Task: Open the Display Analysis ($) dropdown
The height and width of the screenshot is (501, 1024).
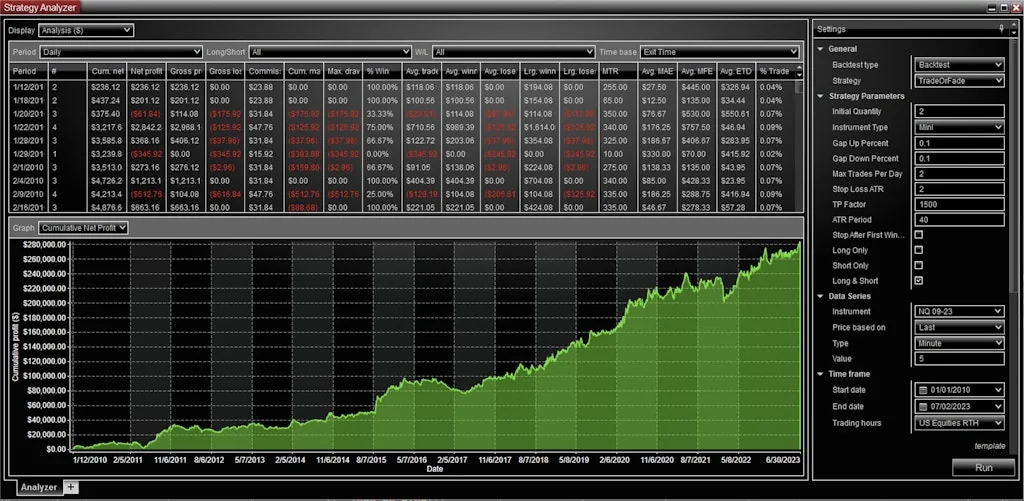Action: pyautogui.click(x=86, y=30)
